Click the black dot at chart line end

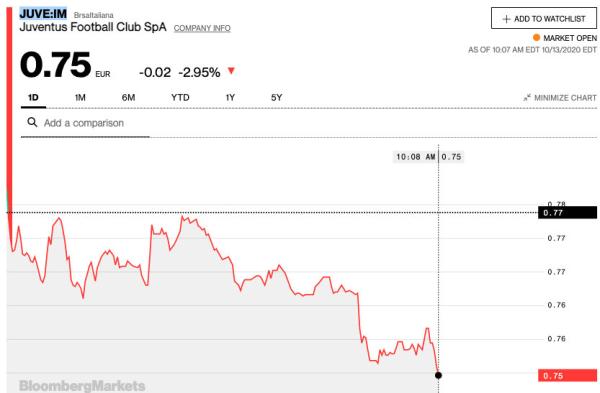pyautogui.click(x=439, y=375)
